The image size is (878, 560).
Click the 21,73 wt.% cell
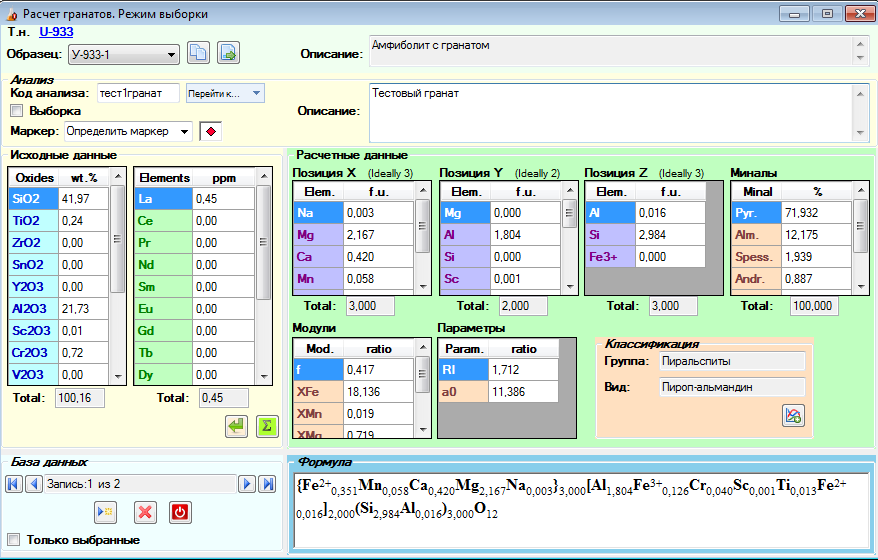pyautogui.click(x=83, y=309)
